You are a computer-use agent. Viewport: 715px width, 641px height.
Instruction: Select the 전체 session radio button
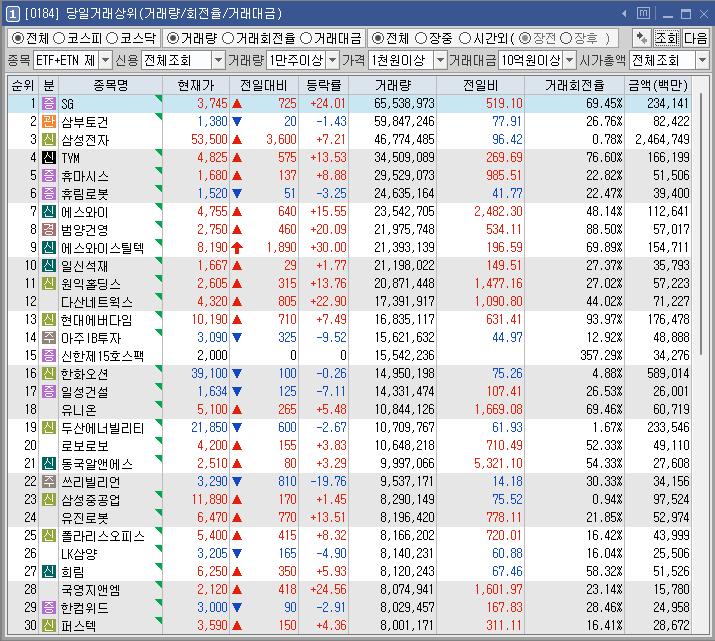point(377,38)
